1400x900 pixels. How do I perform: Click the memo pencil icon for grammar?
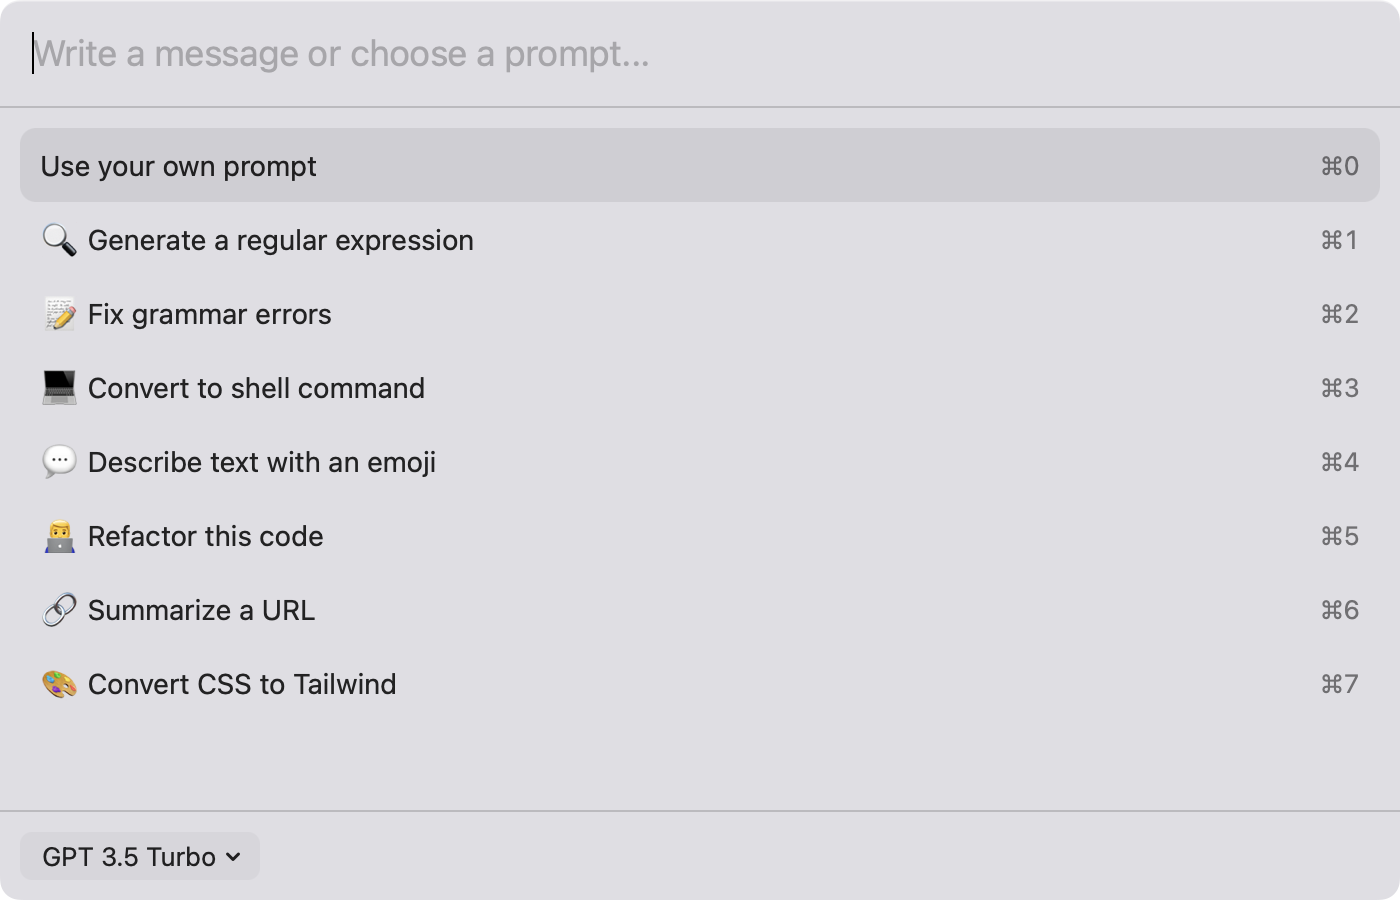coord(59,314)
